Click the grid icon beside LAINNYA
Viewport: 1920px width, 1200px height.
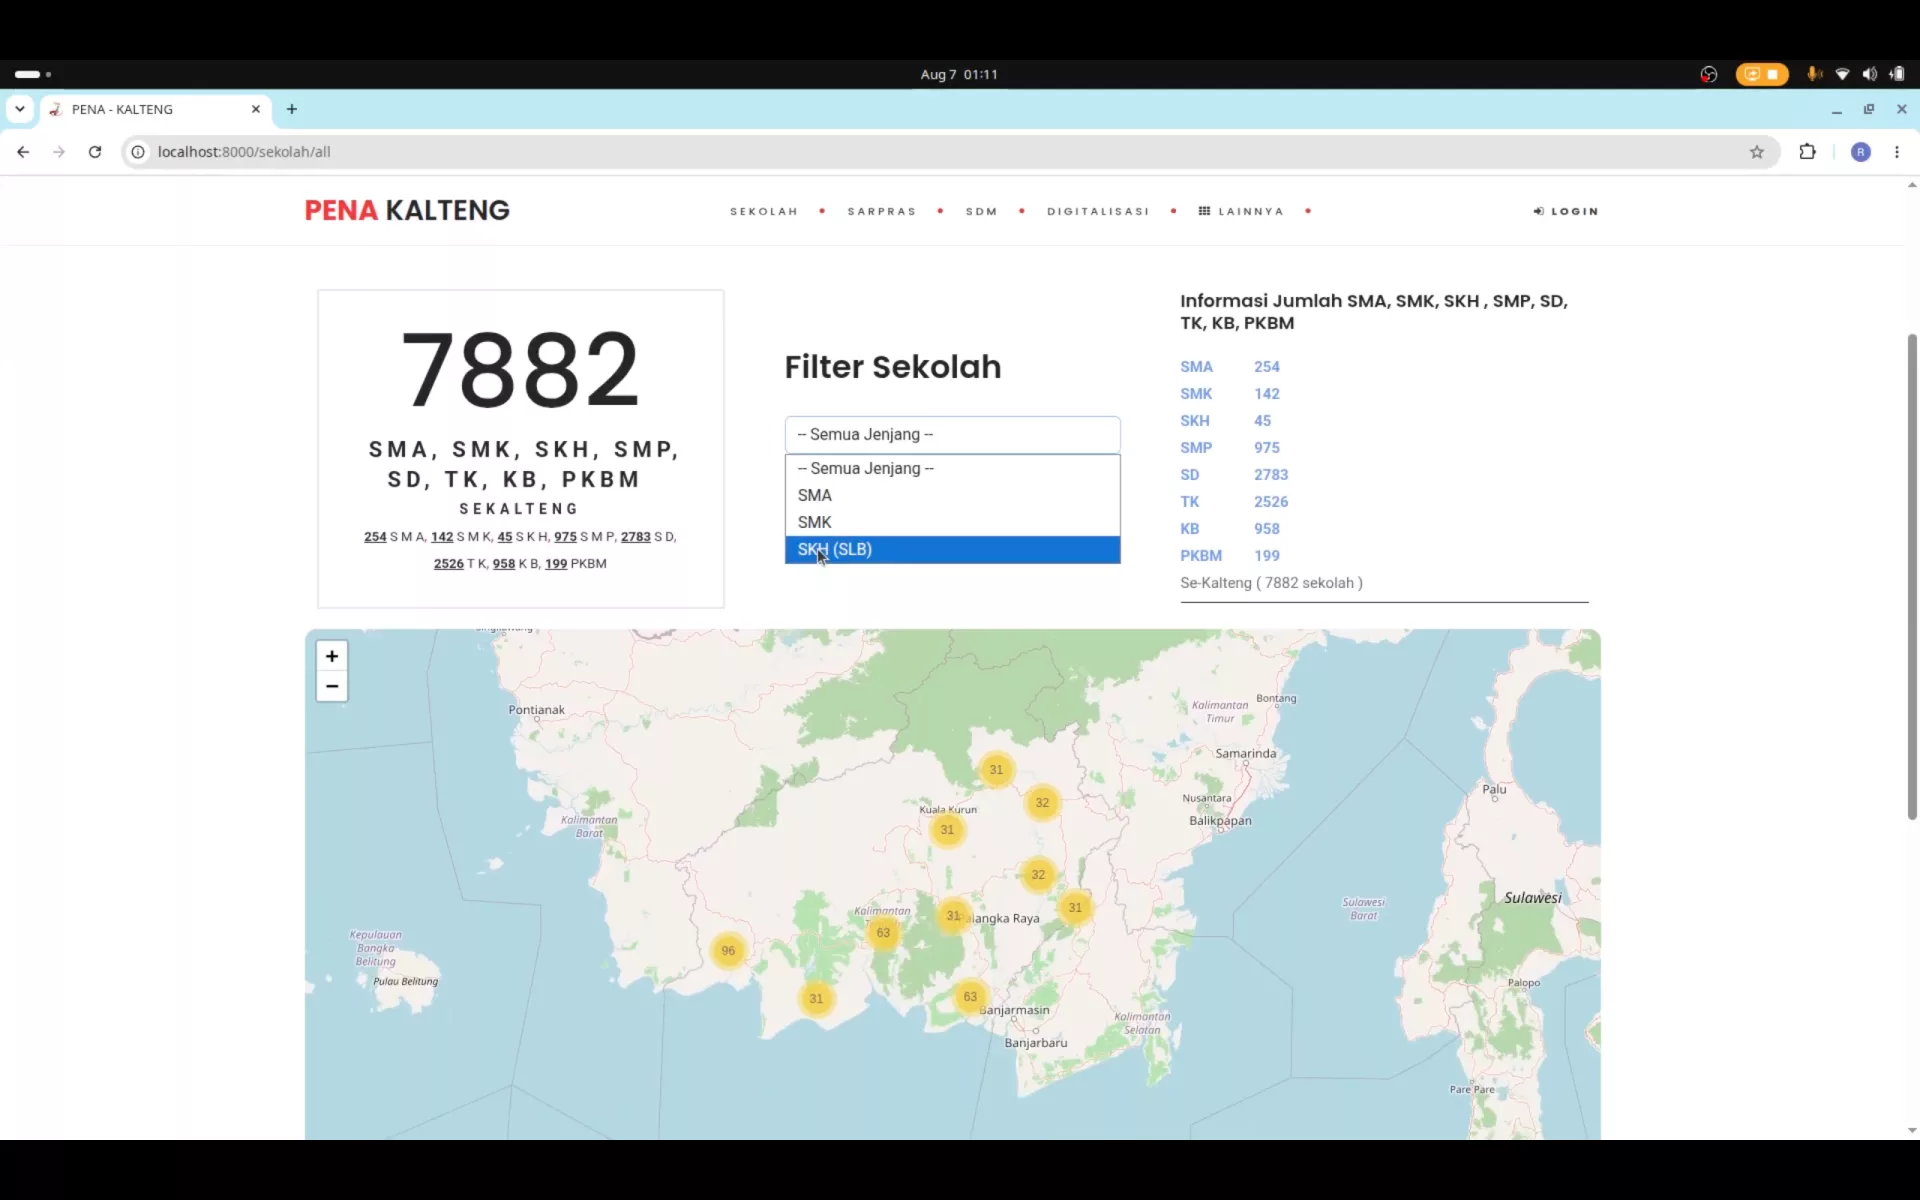[1204, 211]
